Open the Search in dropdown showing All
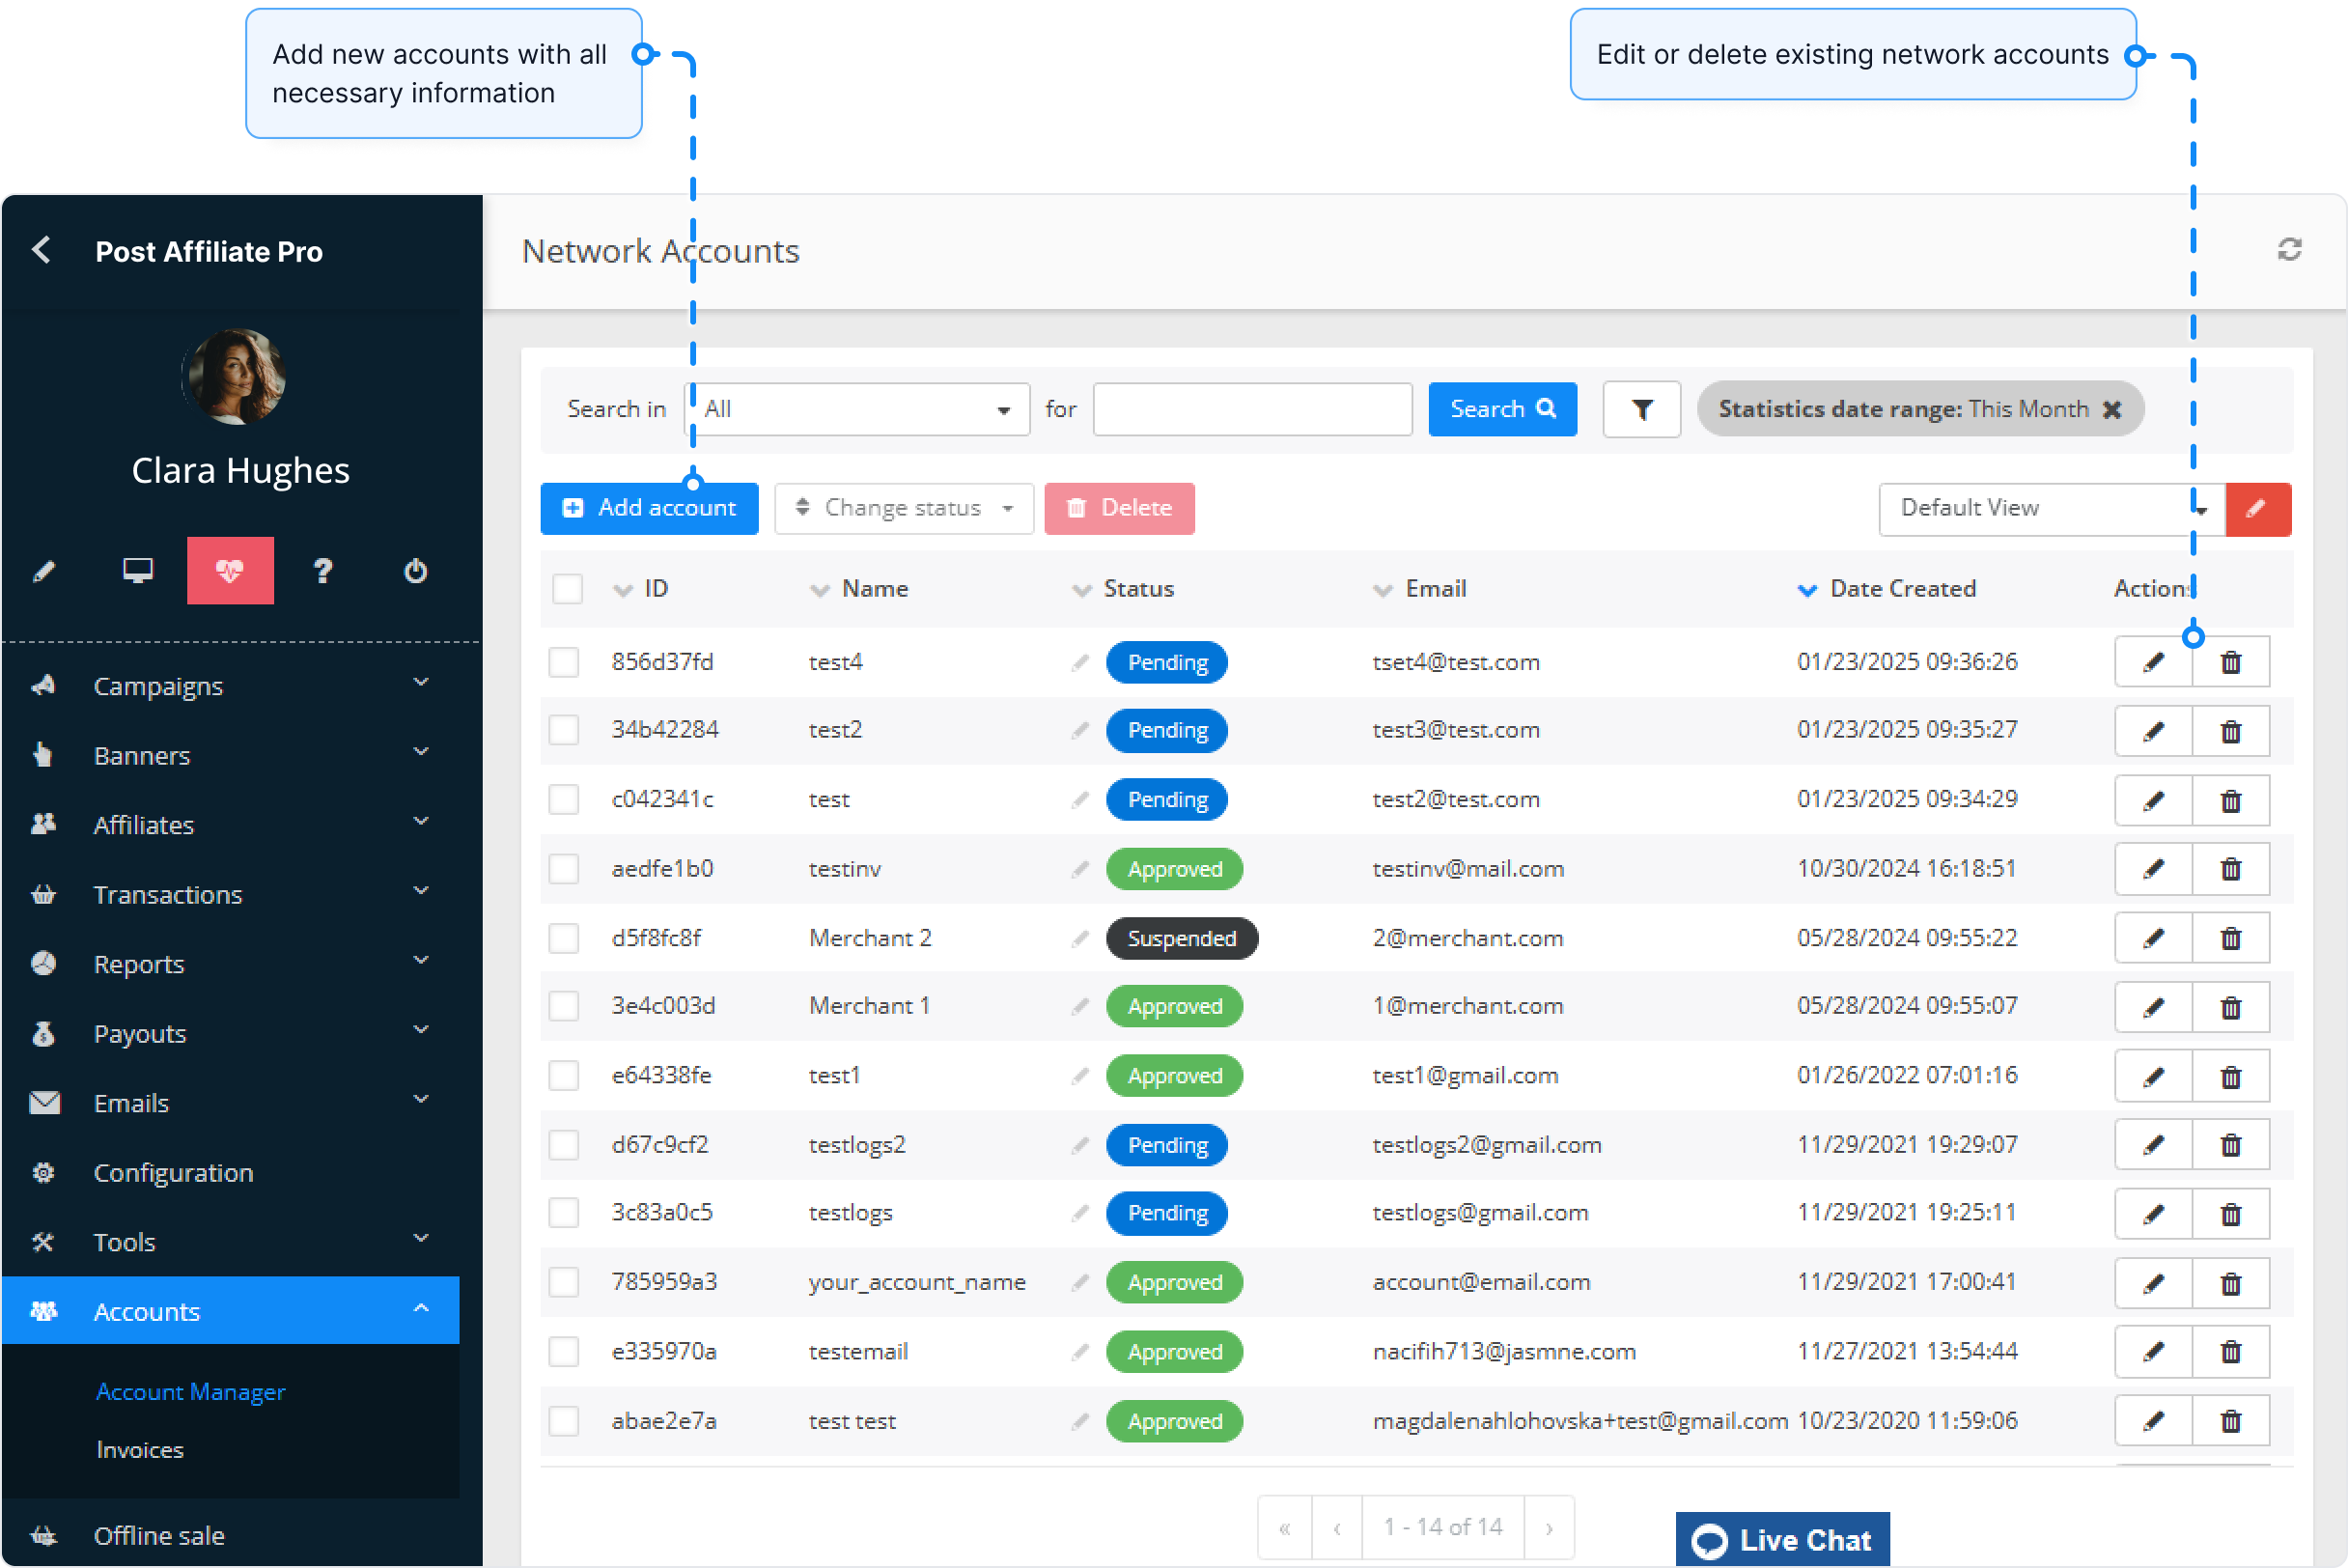The height and width of the screenshot is (1568, 2348). (x=855, y=409)
